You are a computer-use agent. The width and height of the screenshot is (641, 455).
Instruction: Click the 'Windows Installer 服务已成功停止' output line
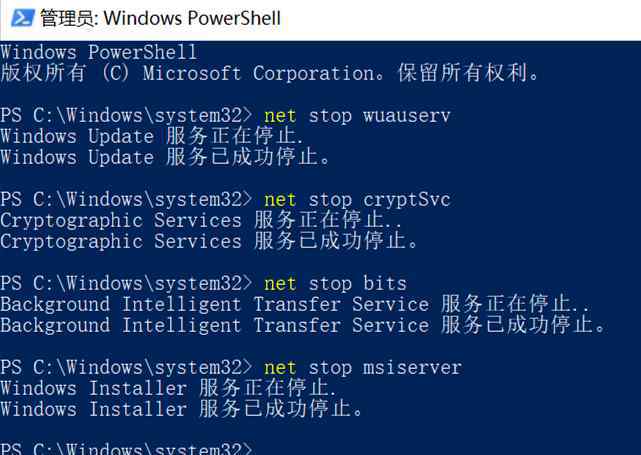(x=181, y=409)
